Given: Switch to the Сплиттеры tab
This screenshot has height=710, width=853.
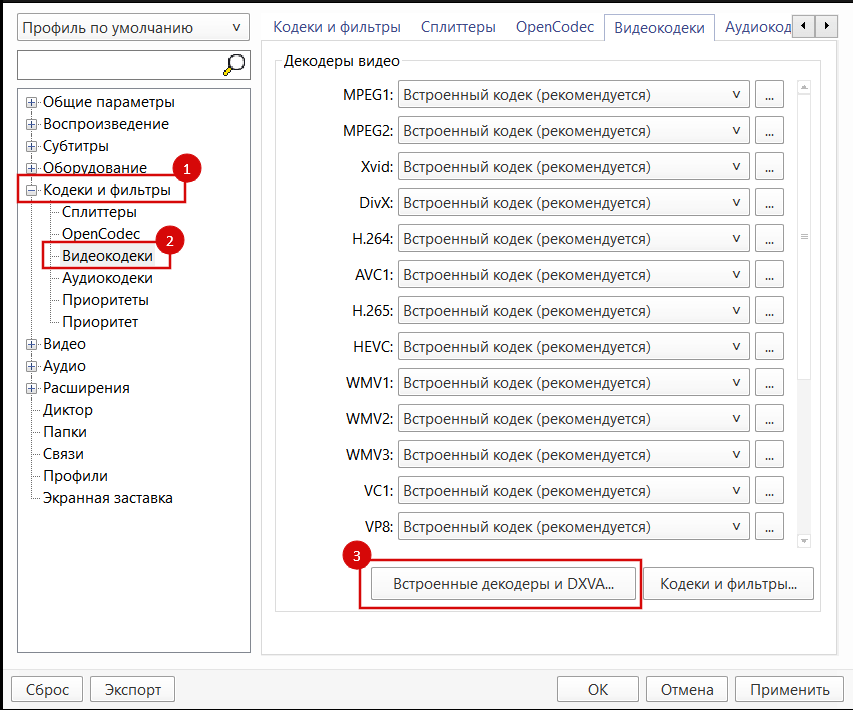Looking at the screenshot, I should pos(458,27).
